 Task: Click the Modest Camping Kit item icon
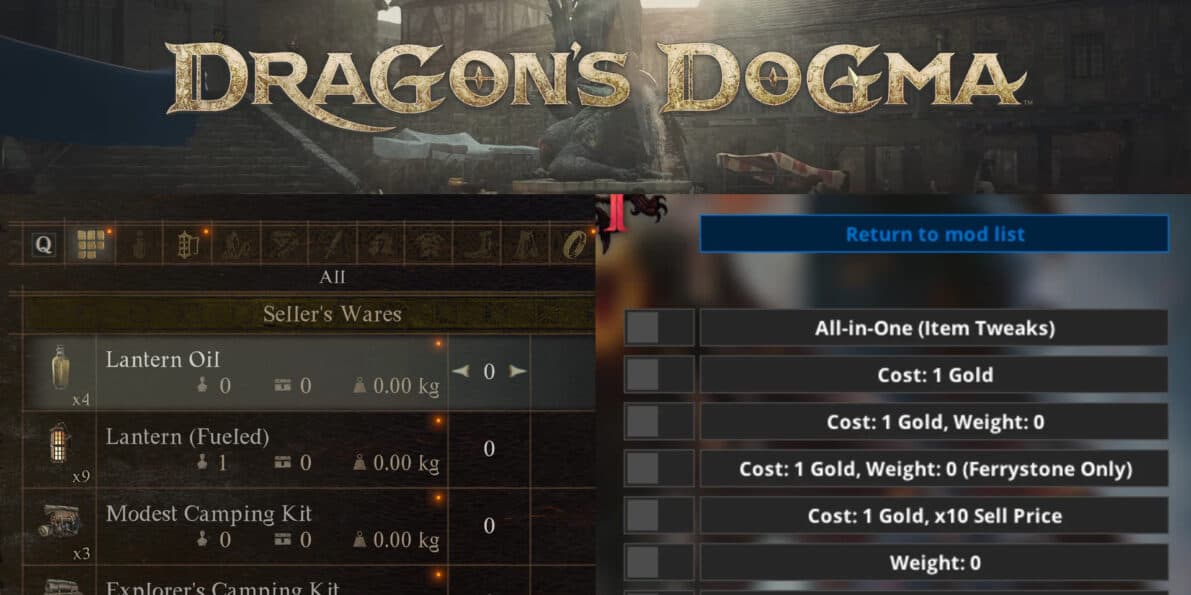pyautogui.click(x=59, y=522)
